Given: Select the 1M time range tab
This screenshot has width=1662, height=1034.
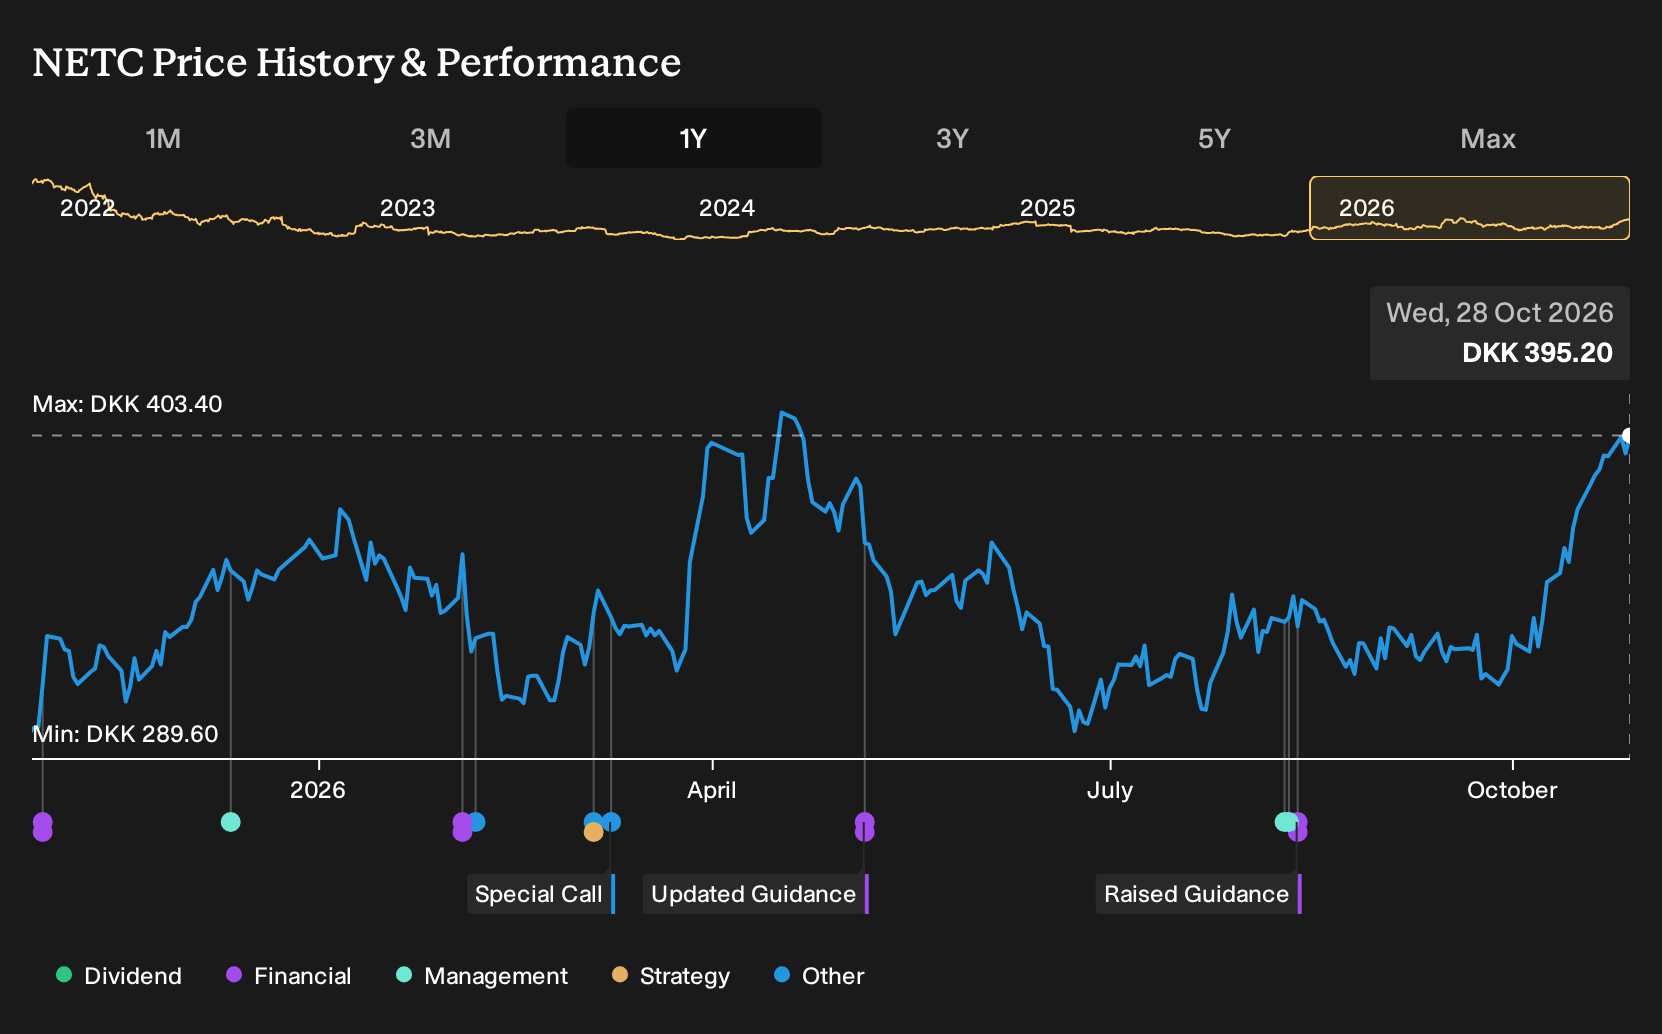Looking at the screenshot, I should pos(163,138).
